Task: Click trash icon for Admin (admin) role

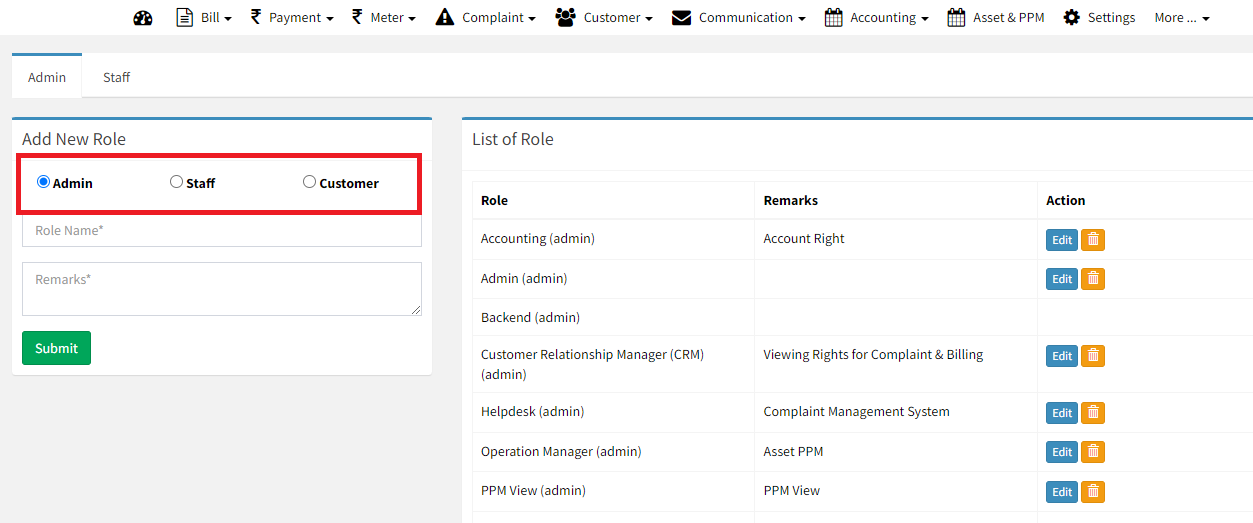Action: (1093, 279)
